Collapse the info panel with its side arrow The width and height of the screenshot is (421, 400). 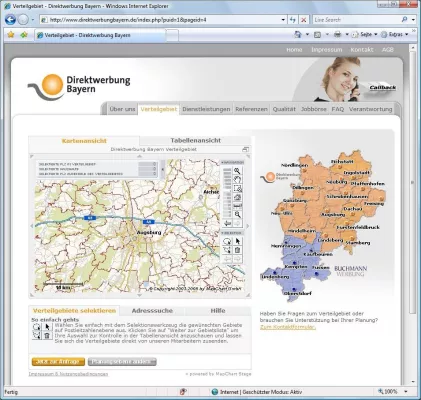click(163, 169)
